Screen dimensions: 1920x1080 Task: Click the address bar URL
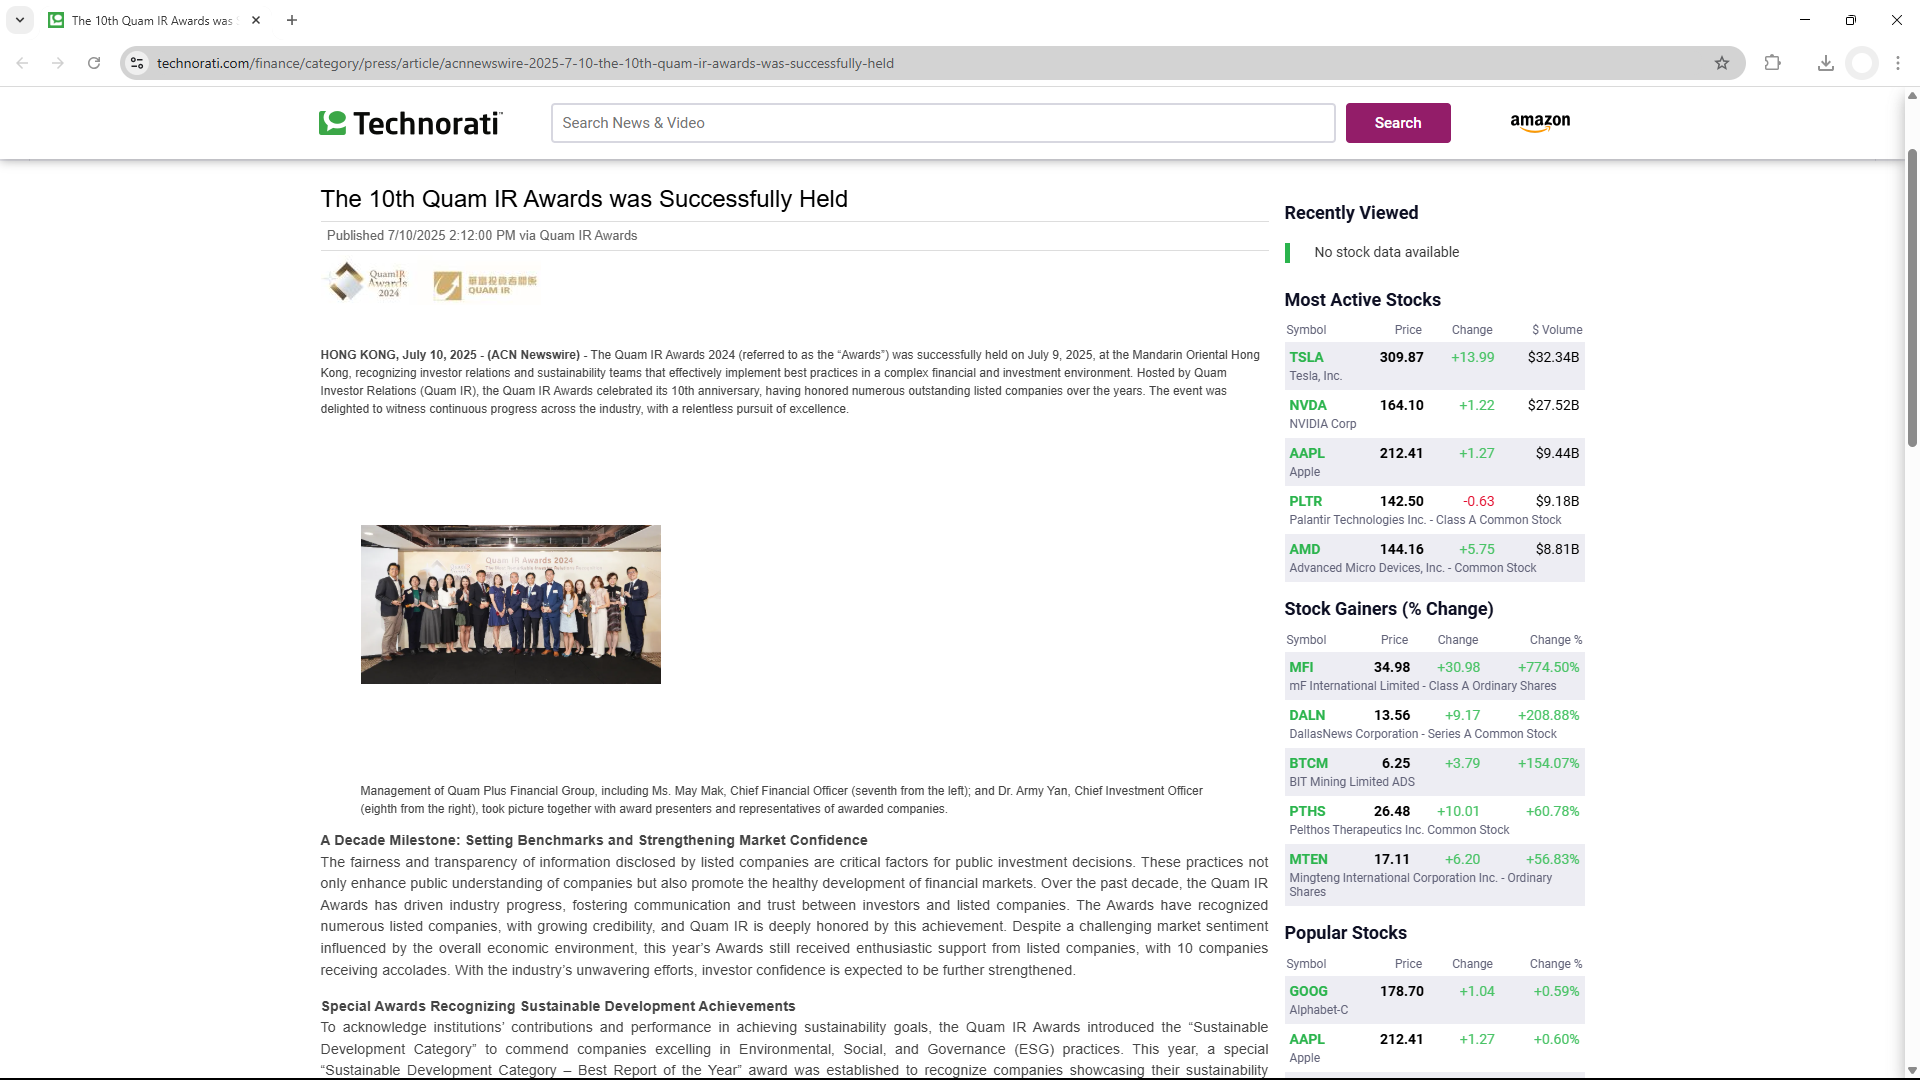(525, 63)
